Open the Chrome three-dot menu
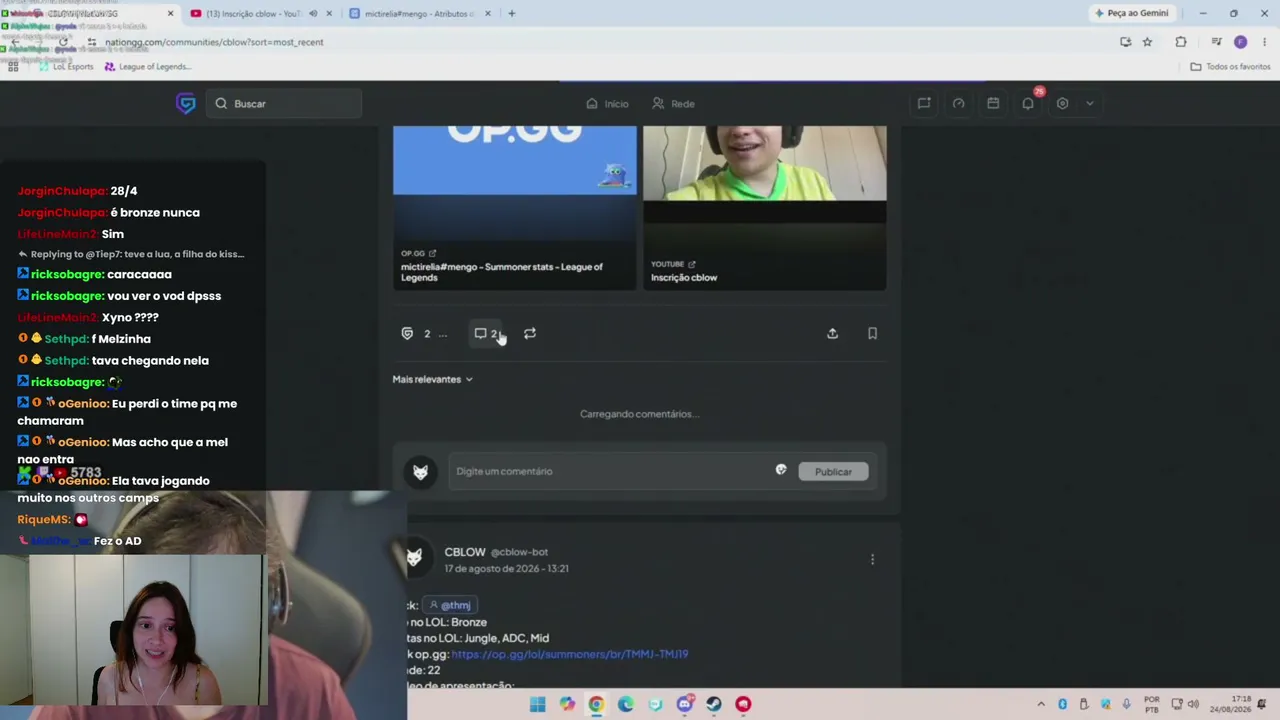 click(x=1264, y=42)
